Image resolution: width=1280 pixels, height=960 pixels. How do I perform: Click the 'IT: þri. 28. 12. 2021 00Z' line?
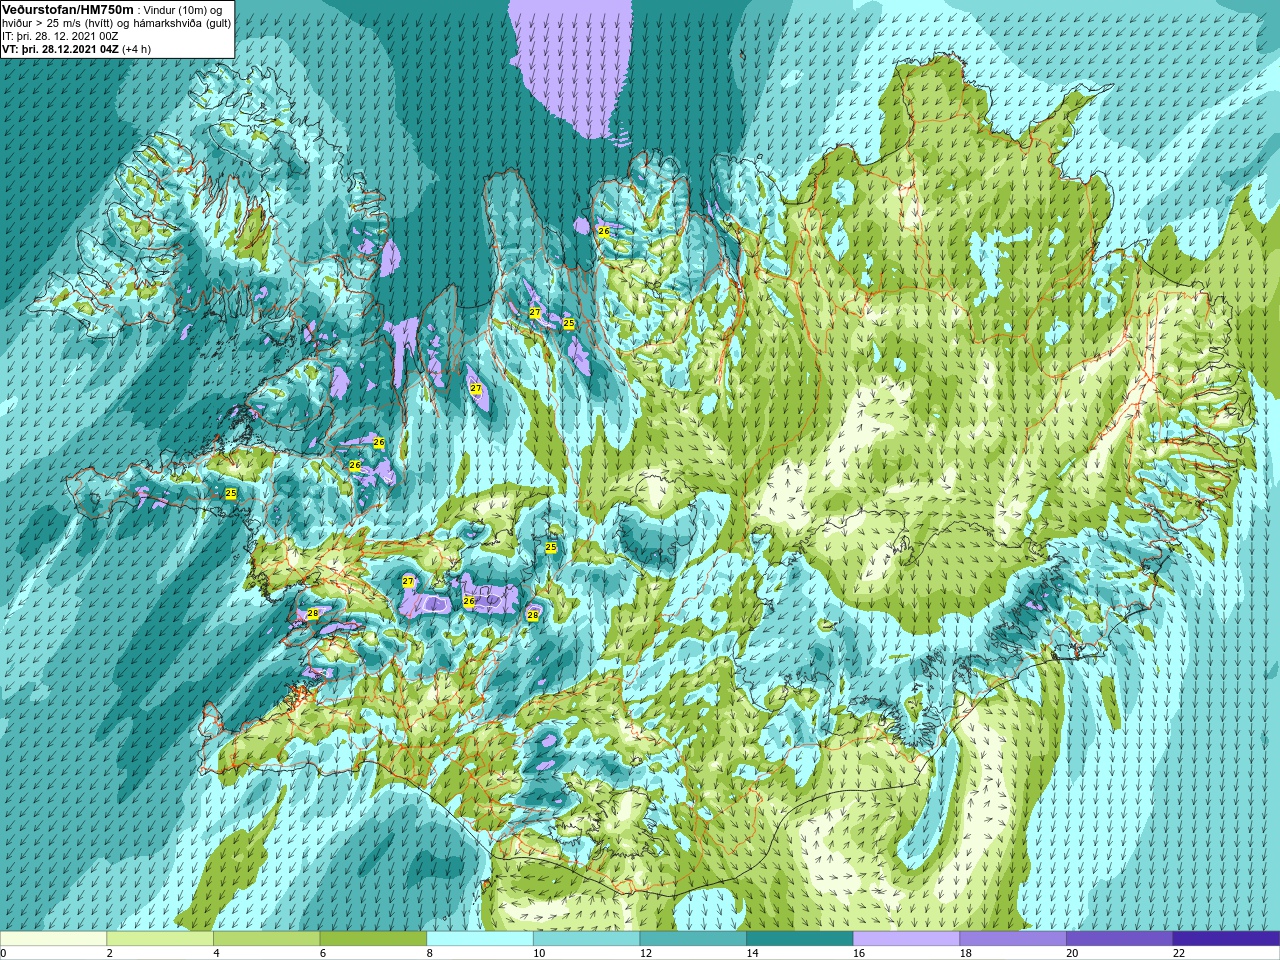60,36
